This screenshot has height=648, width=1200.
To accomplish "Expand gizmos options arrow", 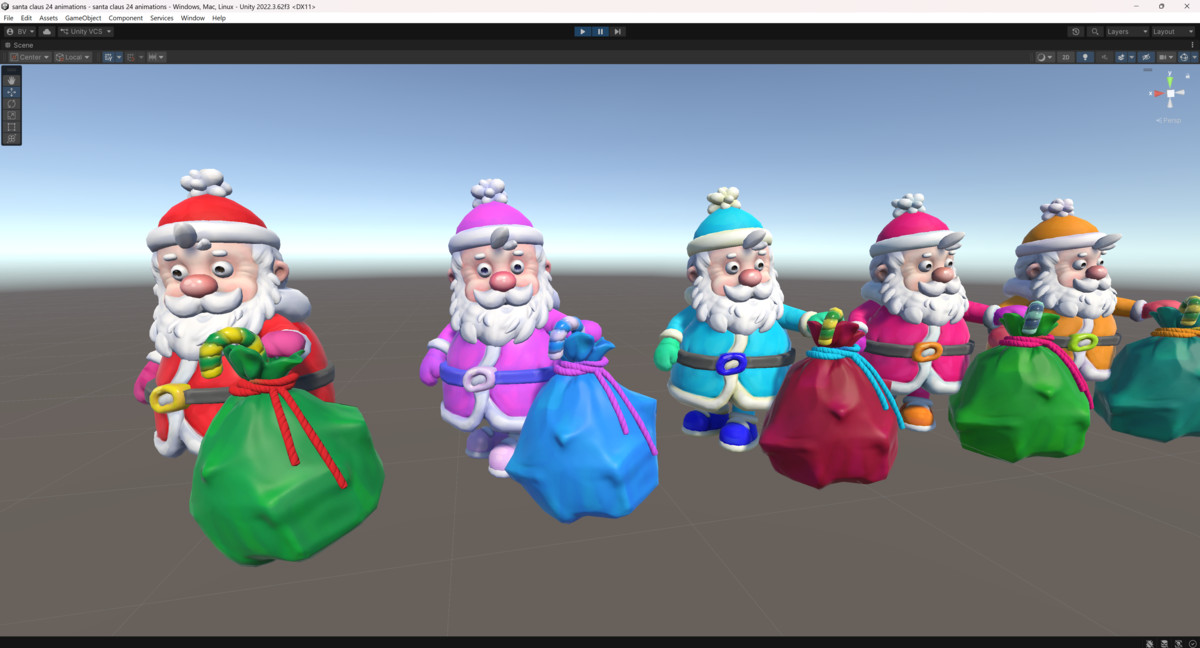I will (1195, 57).
